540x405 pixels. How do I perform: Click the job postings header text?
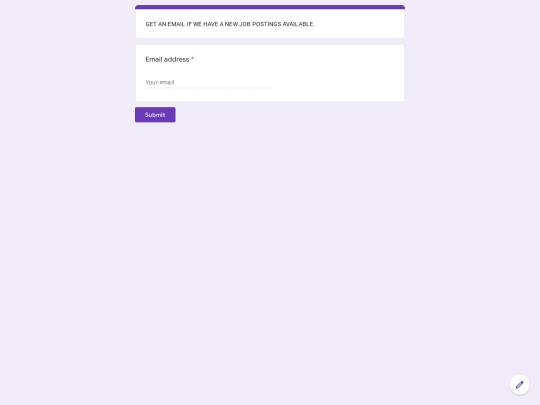(230, 24)
